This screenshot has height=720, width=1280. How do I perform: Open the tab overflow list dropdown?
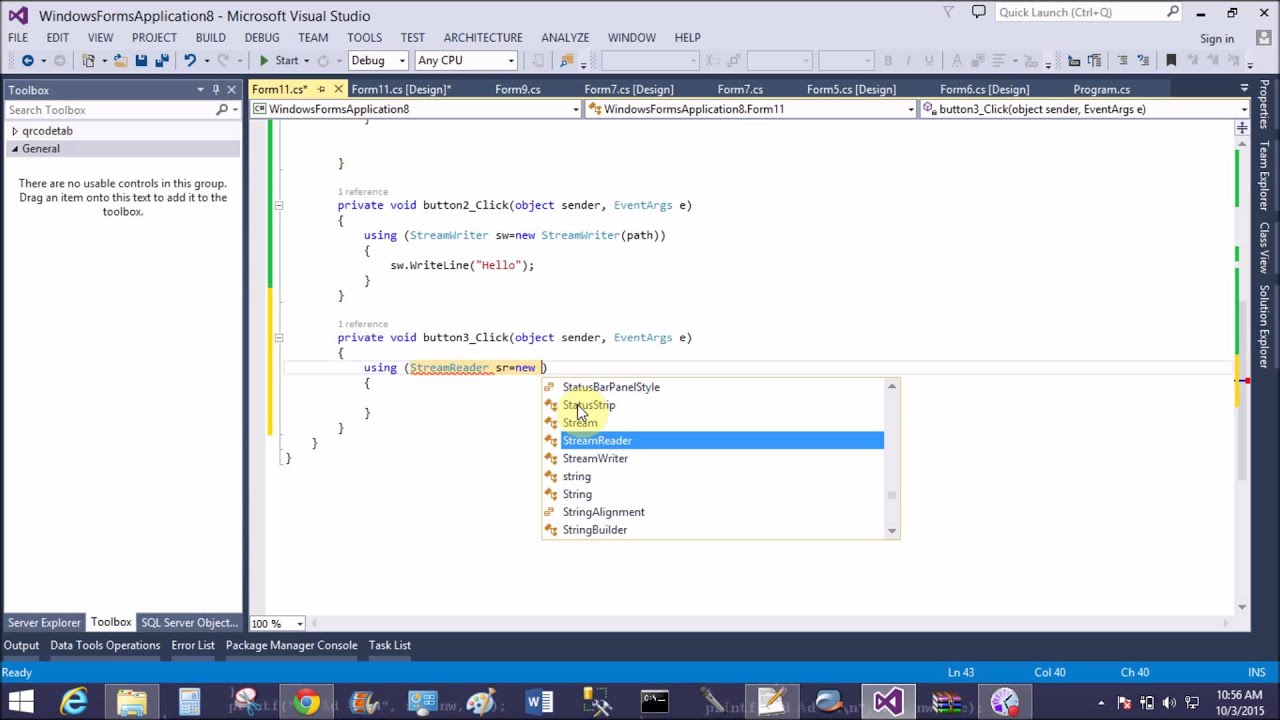point(1244,89)
